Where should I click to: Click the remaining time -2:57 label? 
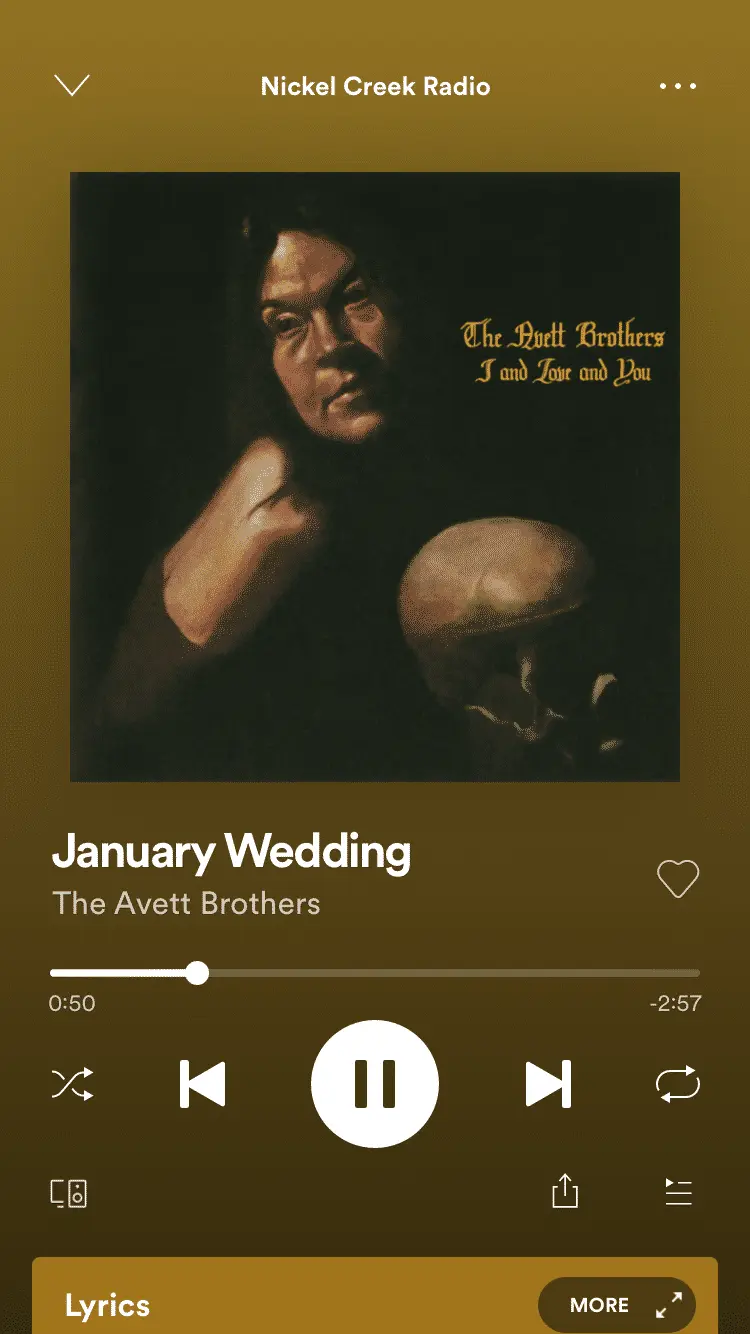pos(675,1003)
